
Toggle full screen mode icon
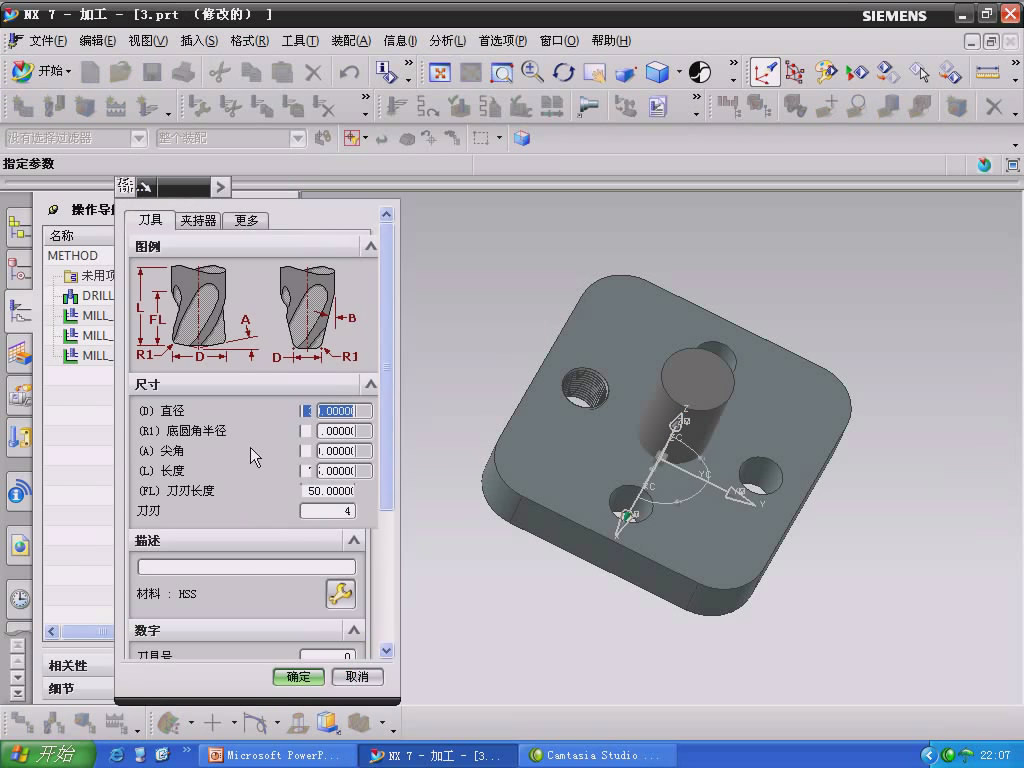[1012, 165]
